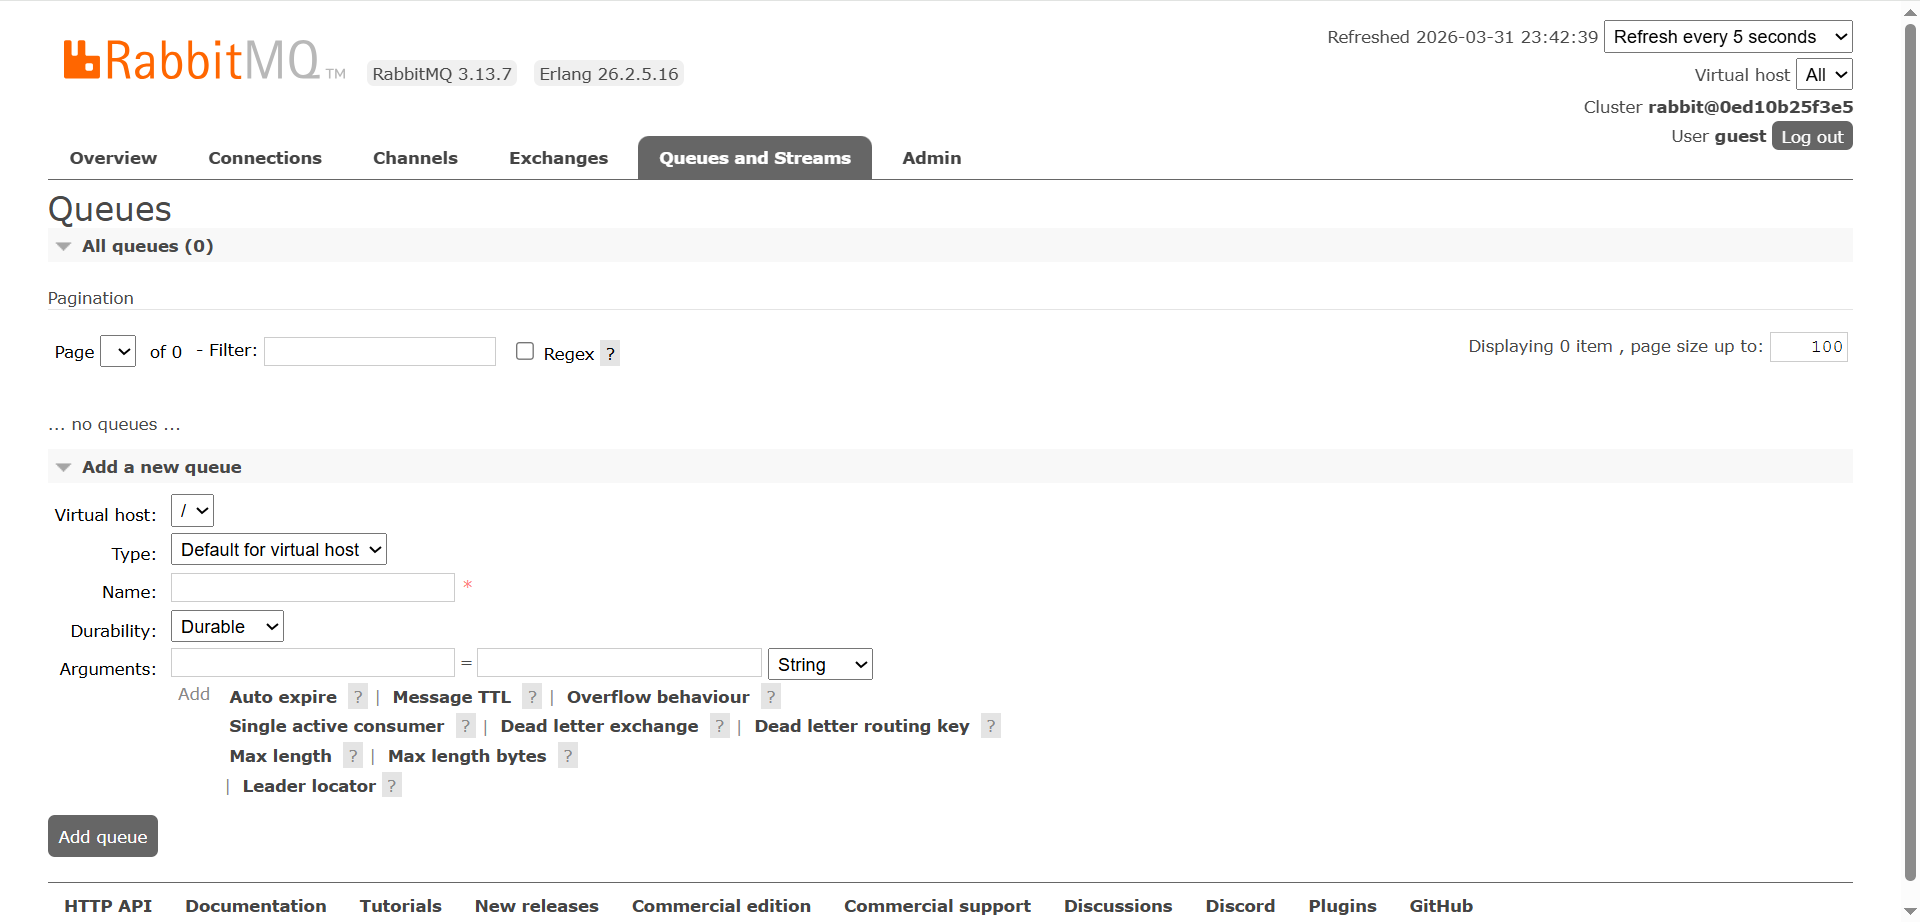Open the queue Durability dropdown
This screenshot has width=1920, height=922.
pos(226,626)
